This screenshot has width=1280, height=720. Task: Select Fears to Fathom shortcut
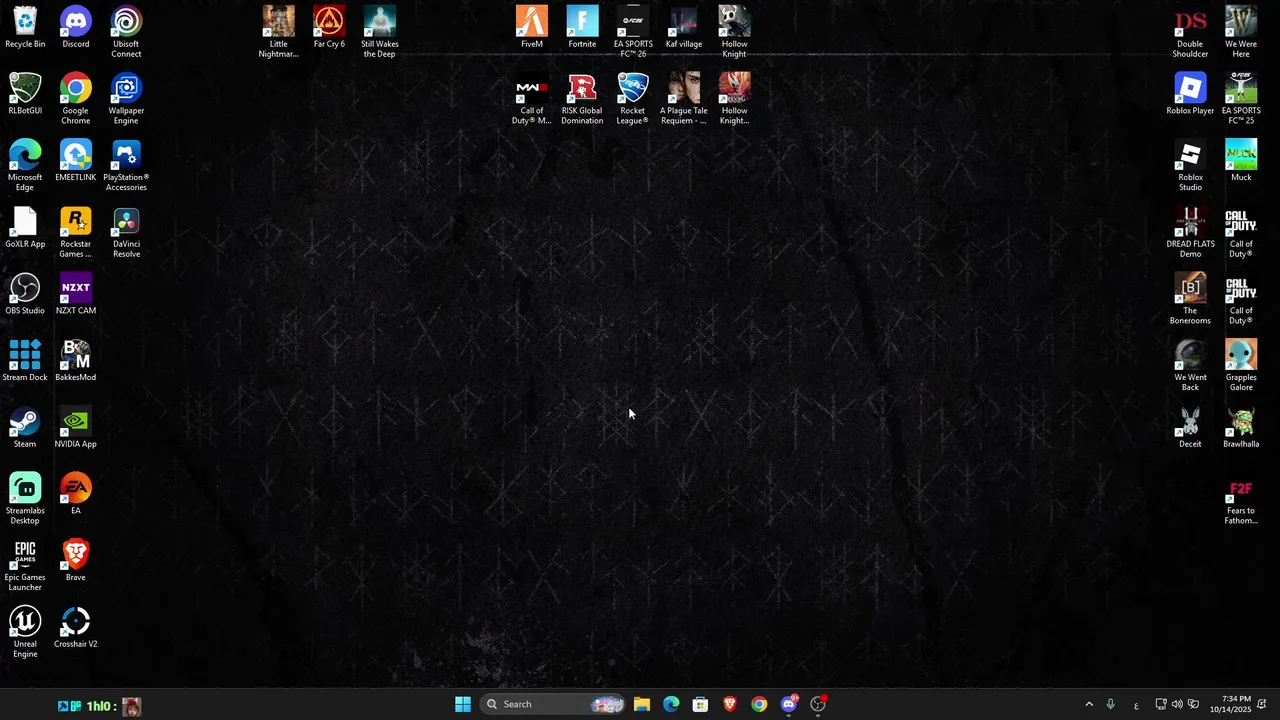click(1241, 499)
